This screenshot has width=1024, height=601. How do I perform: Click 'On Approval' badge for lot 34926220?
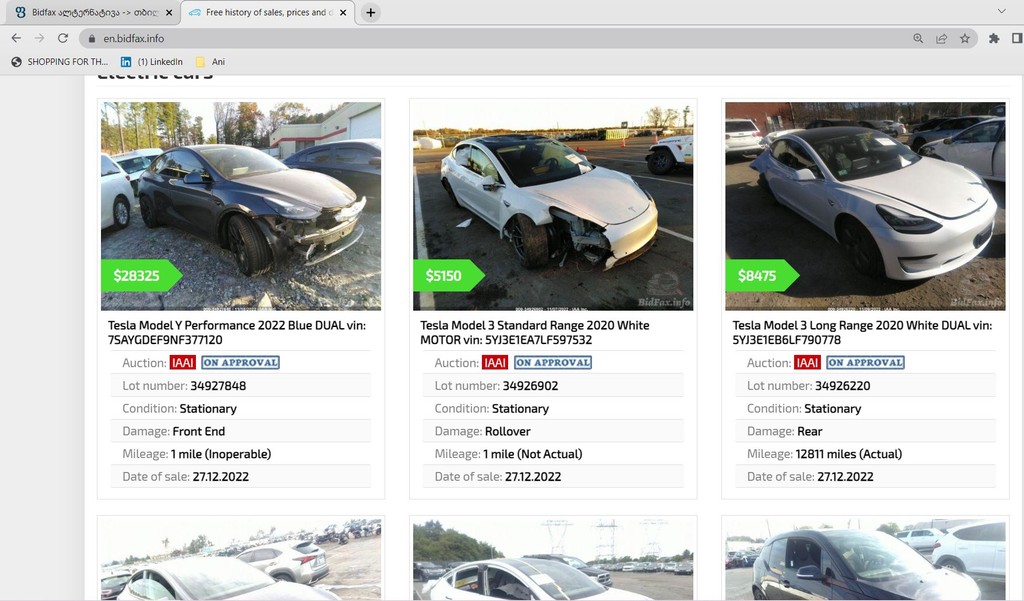[x=865, y=363]
